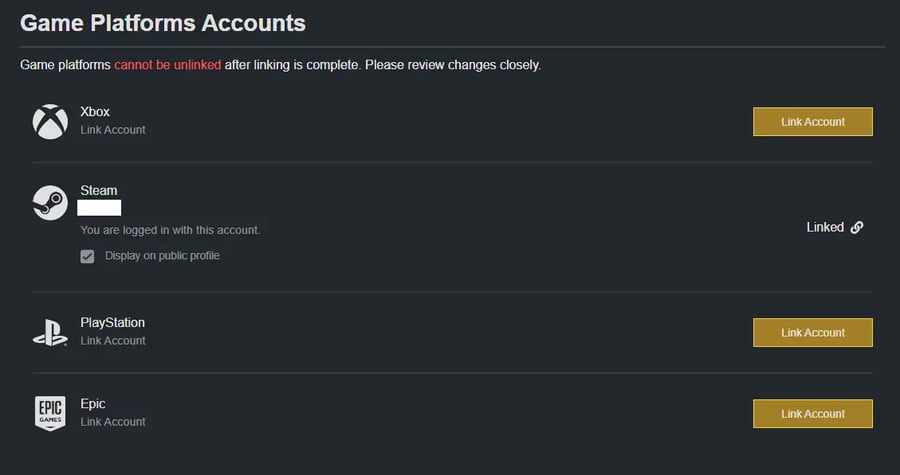Toggle the Display on public profile checkbox

88,256
